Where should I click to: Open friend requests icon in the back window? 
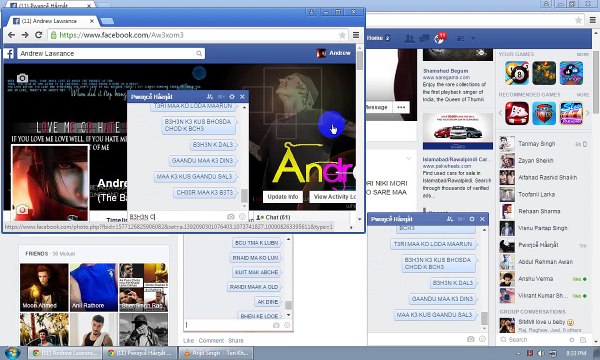[x=410, y=38]
